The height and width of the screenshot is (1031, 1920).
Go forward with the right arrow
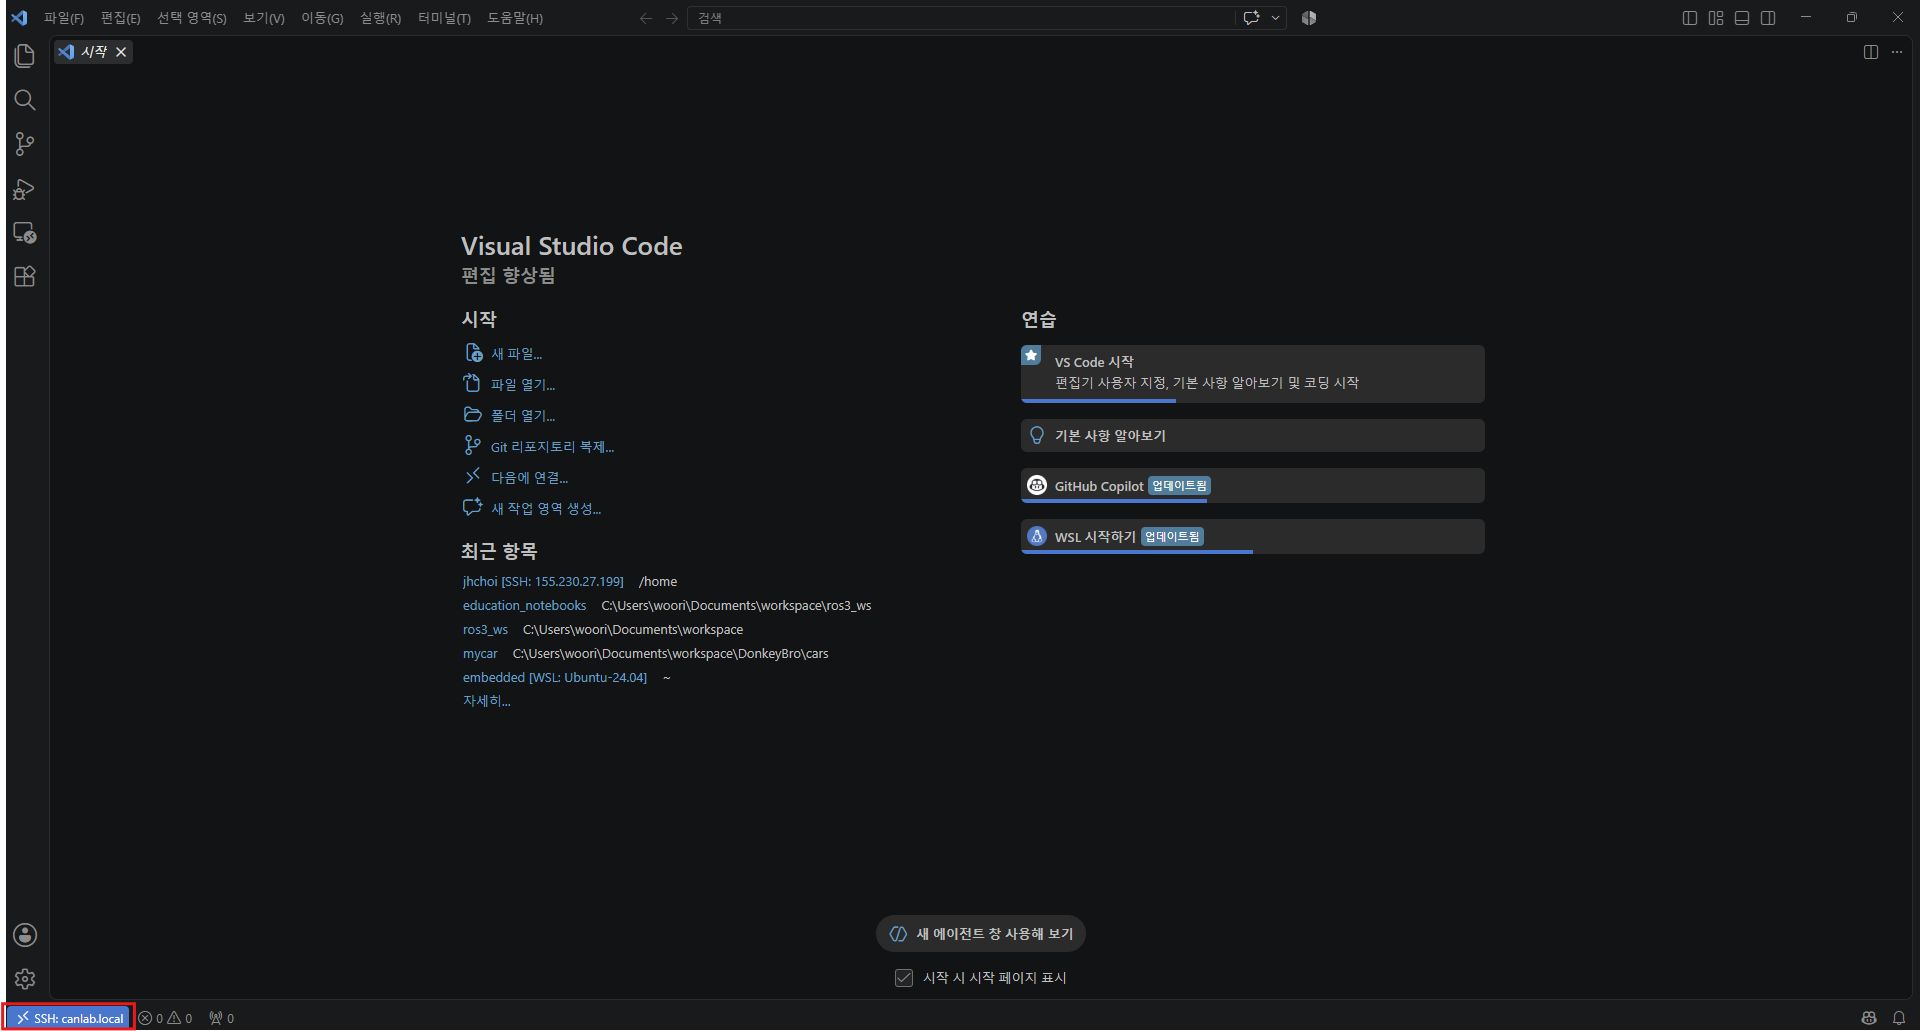click(672, 18)
